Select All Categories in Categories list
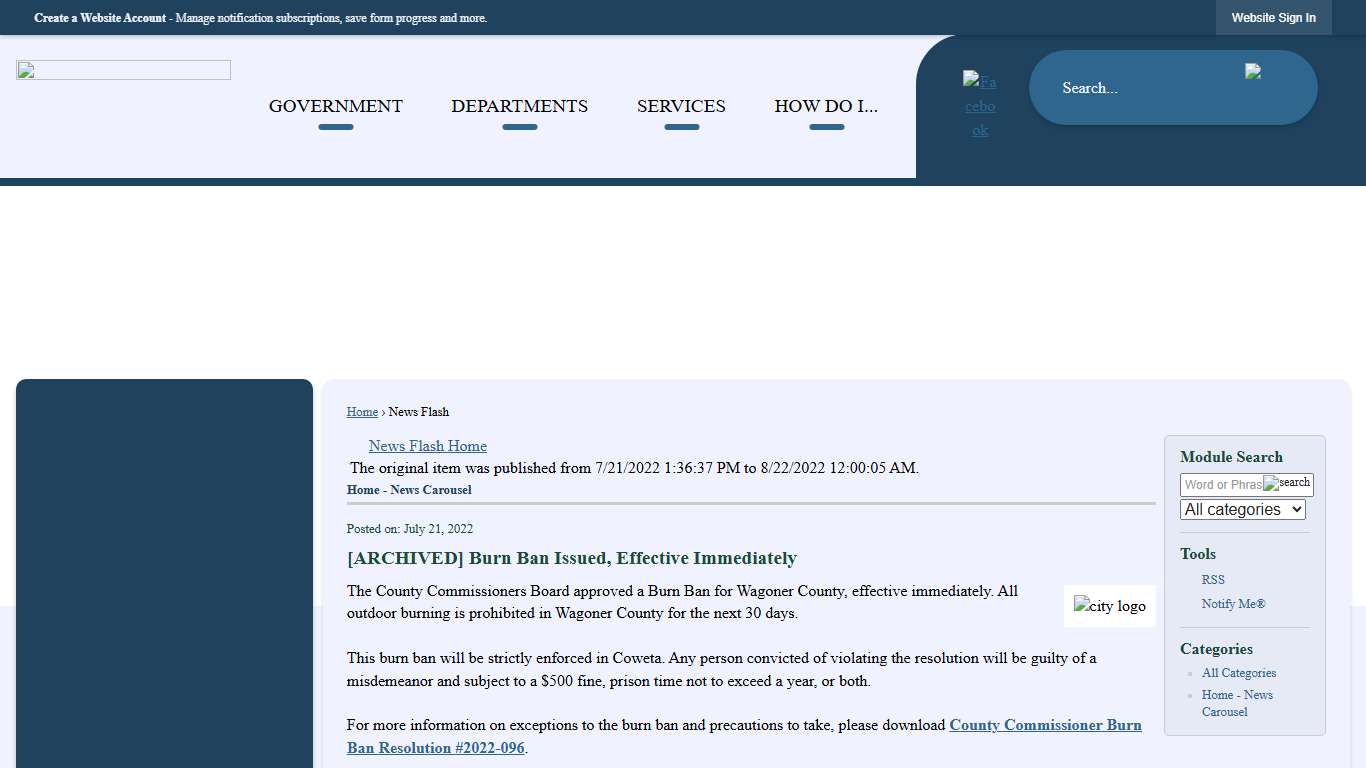This screenshot has height=768, width=1366. (1238, 673)
